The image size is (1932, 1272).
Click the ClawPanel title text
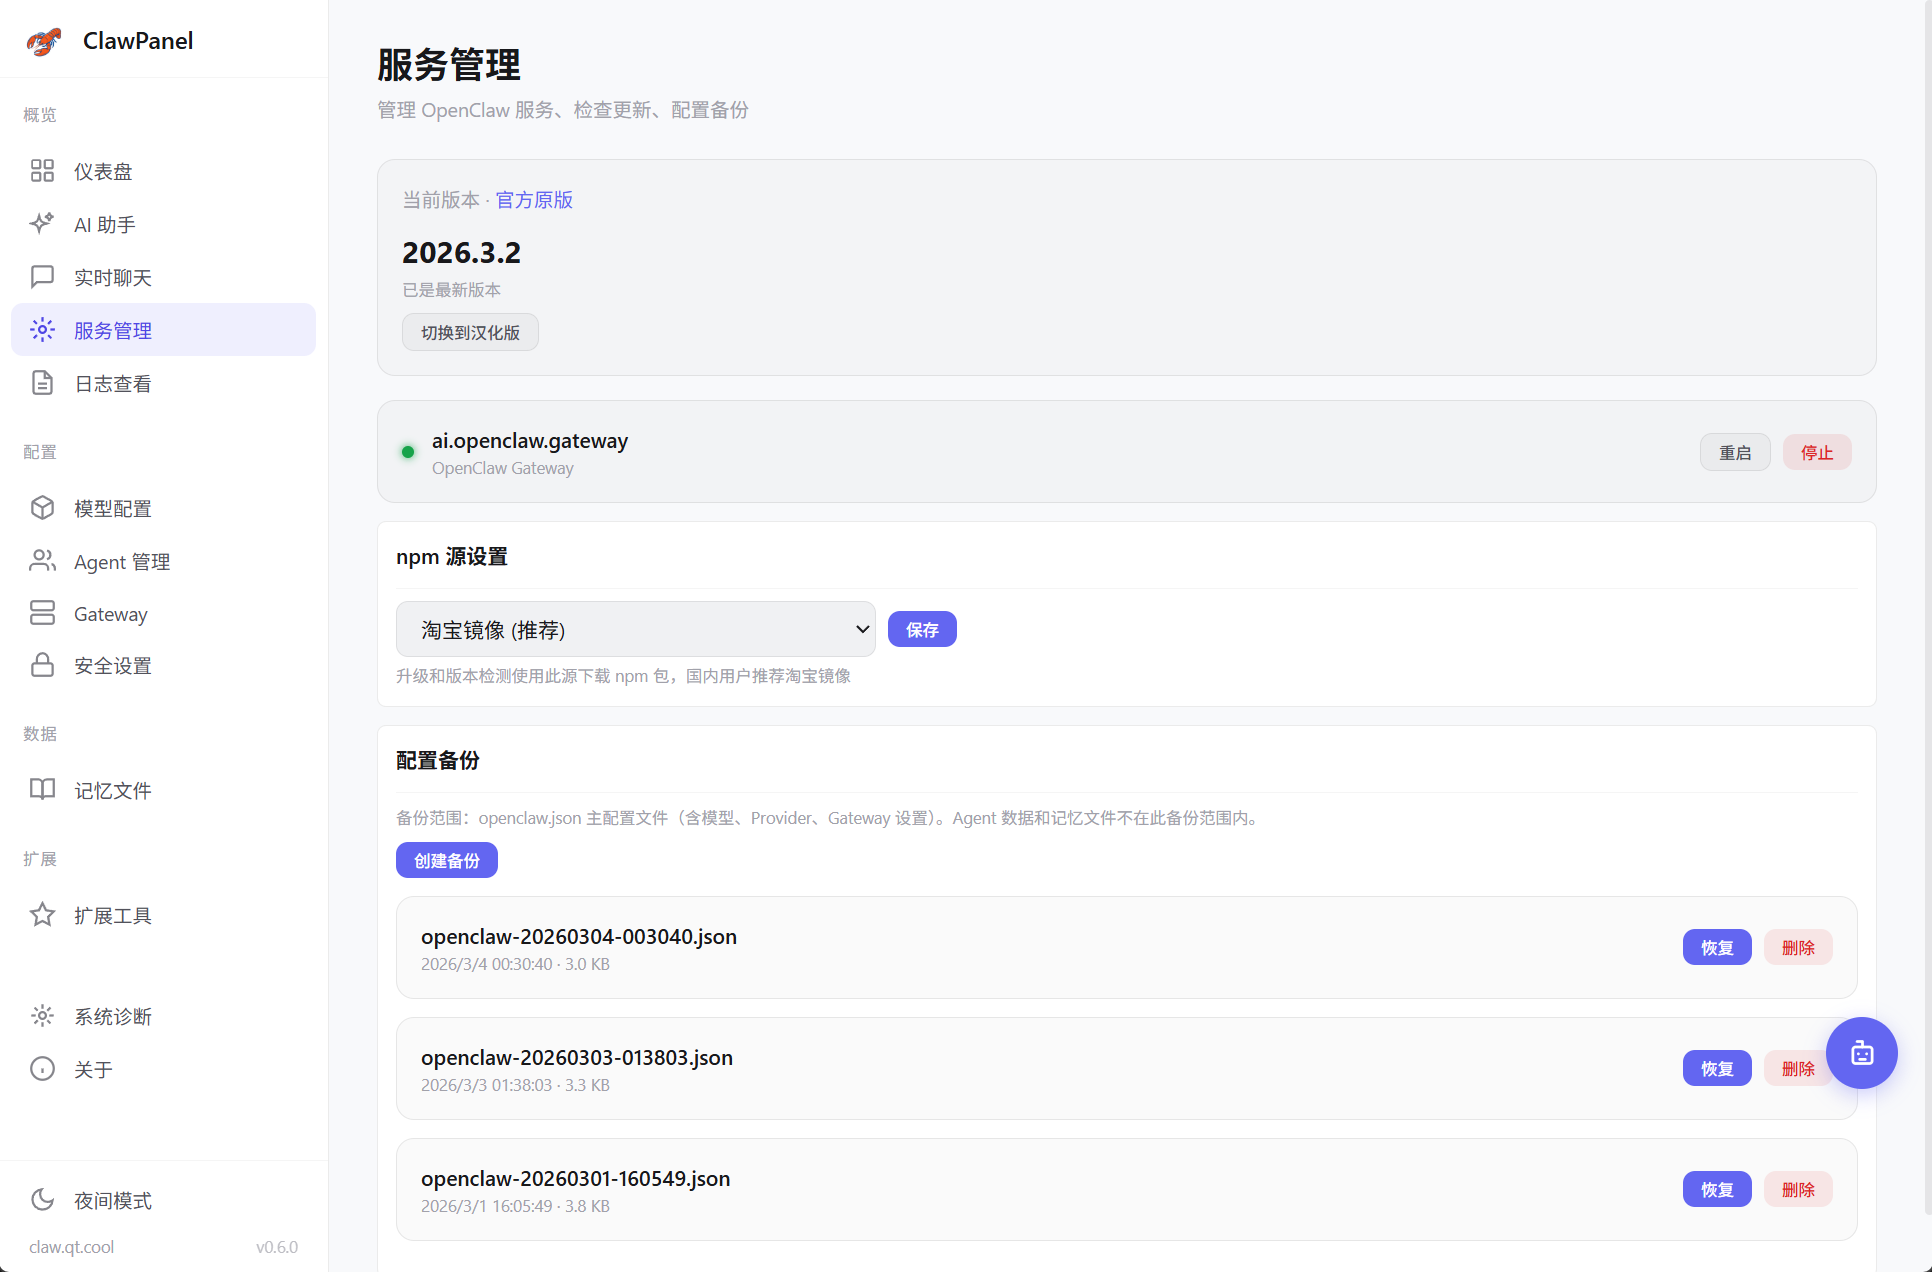coord(138,41)
